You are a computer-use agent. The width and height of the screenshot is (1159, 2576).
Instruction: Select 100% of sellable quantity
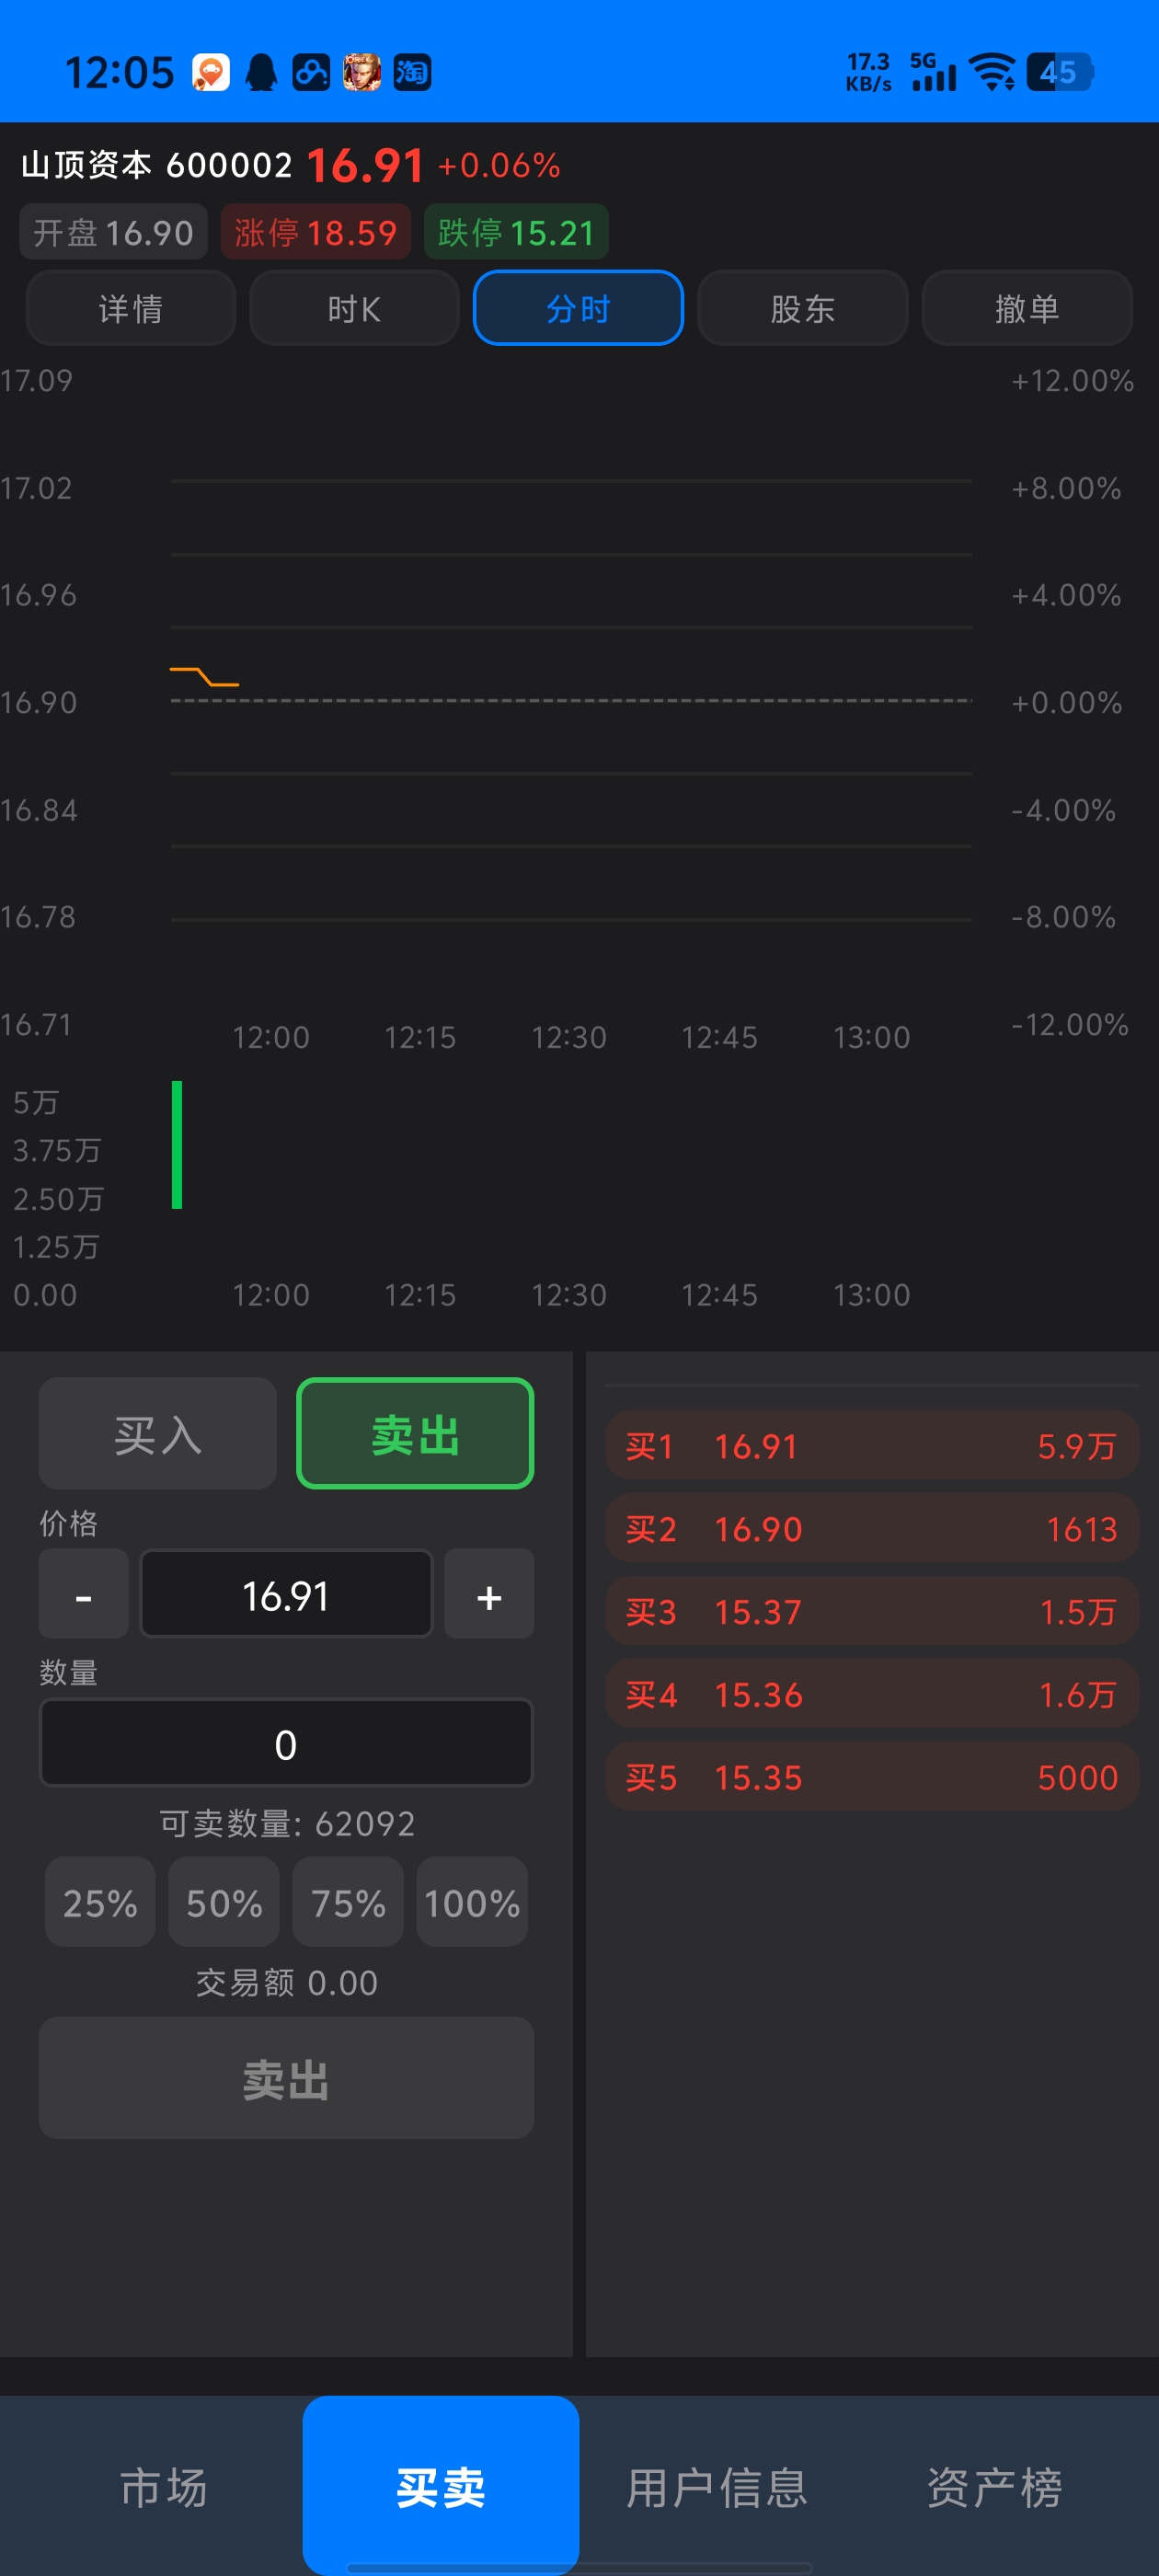472,1902
